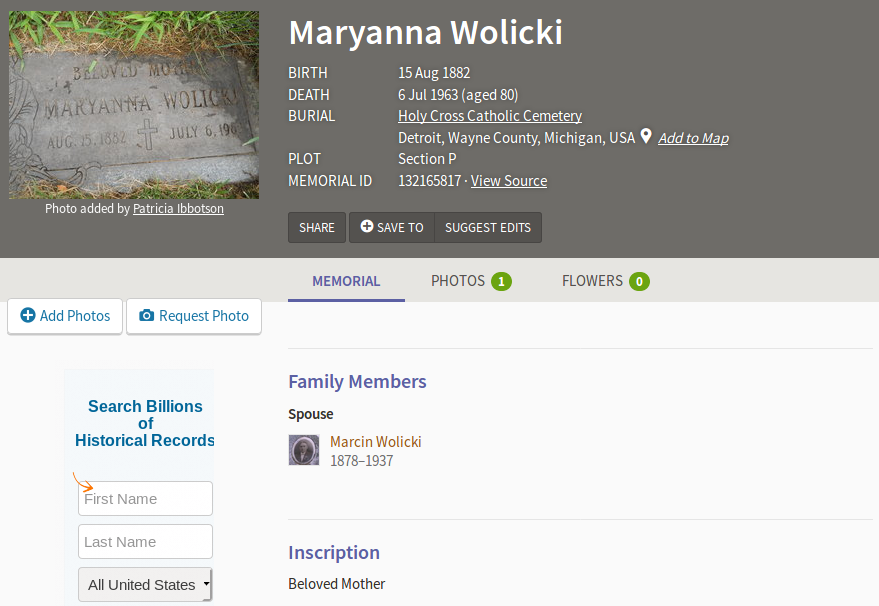Switch to the Memorial tab
Image resolution: width=879 pixels, height=606 pixels.
click(x=346, y=281)
